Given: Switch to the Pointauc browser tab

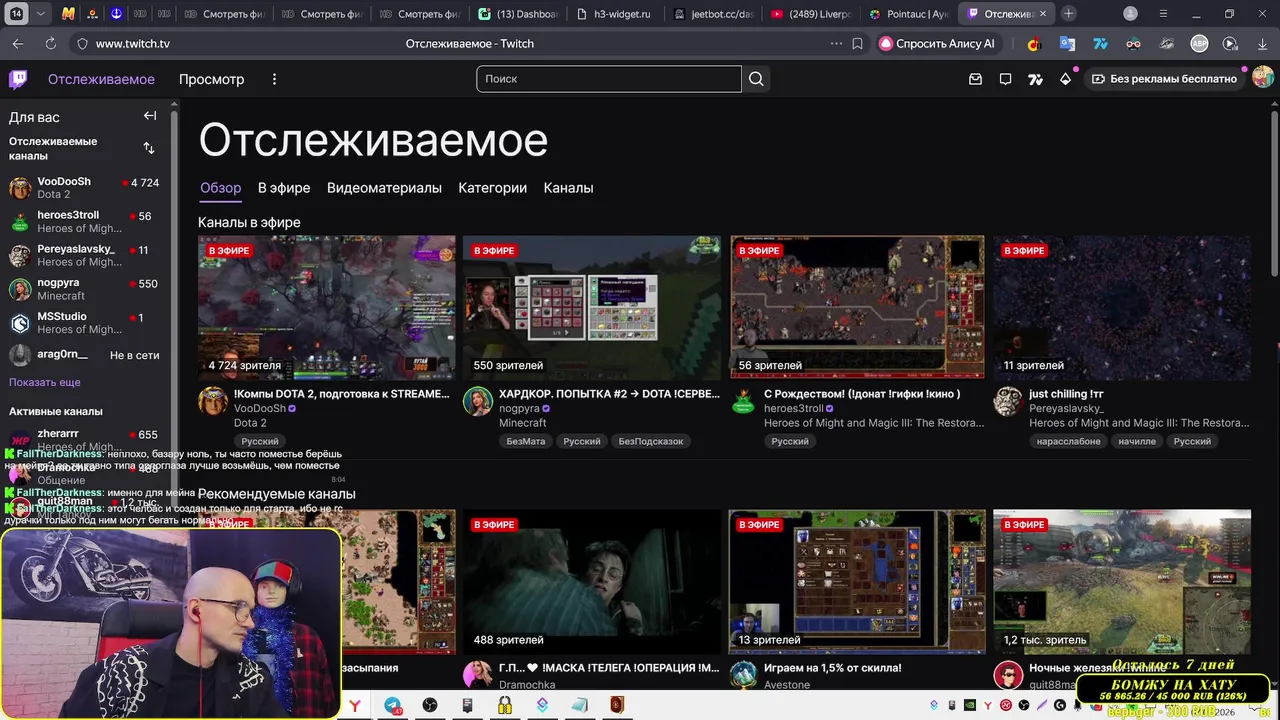Looking at the screenshot, I should pos(908,14).
